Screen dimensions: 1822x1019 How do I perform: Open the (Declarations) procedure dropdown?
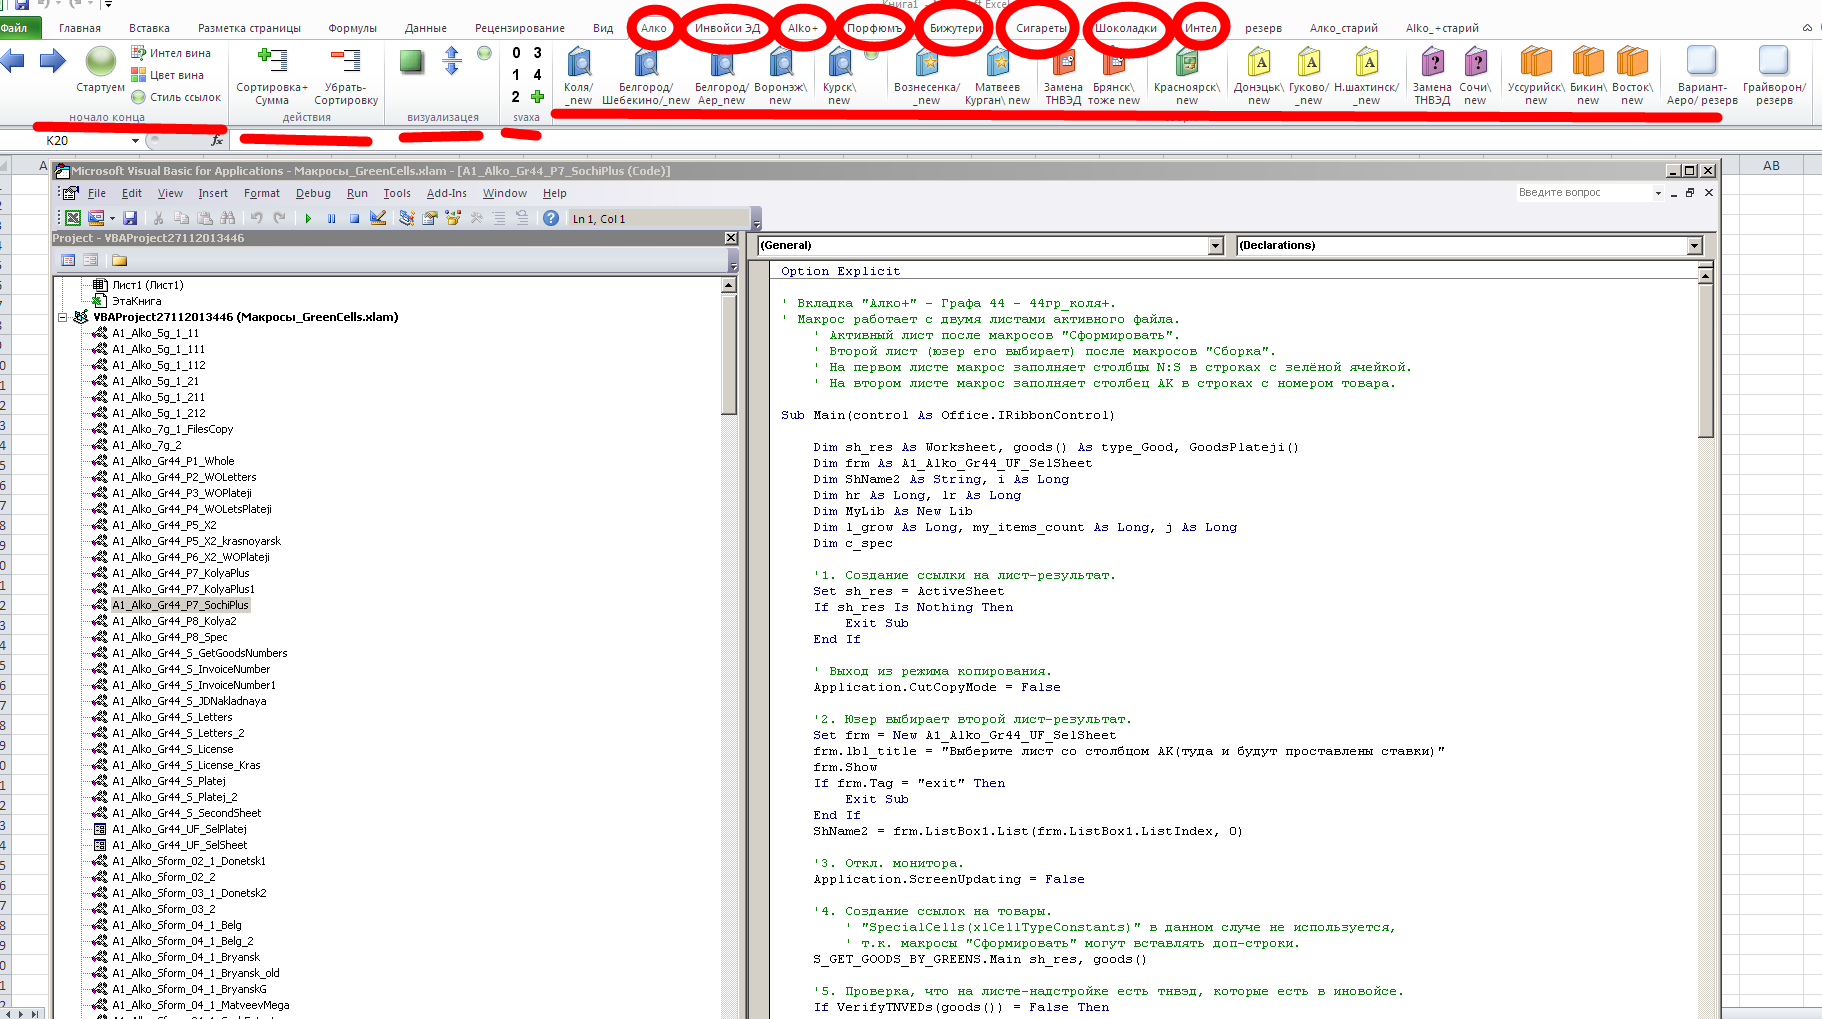click(1694, 245)
